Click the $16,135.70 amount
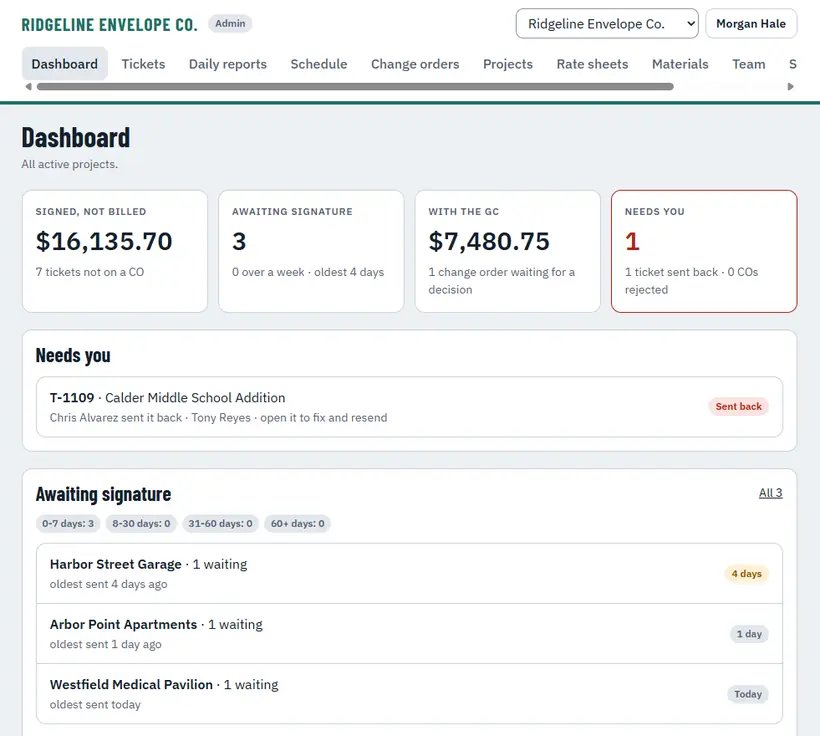 click(x=104, y=241)
